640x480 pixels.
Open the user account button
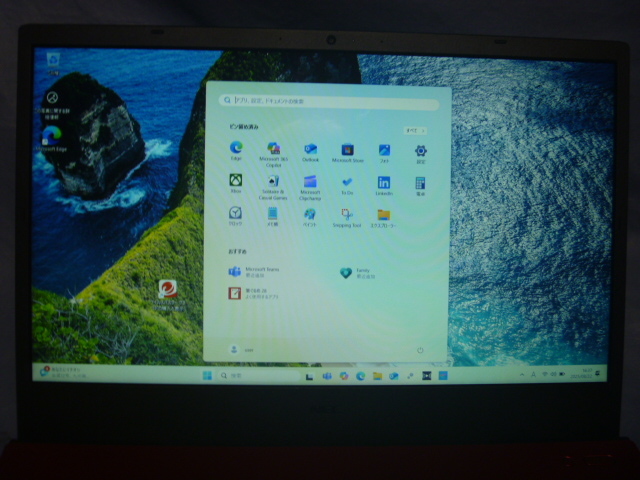pyautogui.click(x=241, y=349)
